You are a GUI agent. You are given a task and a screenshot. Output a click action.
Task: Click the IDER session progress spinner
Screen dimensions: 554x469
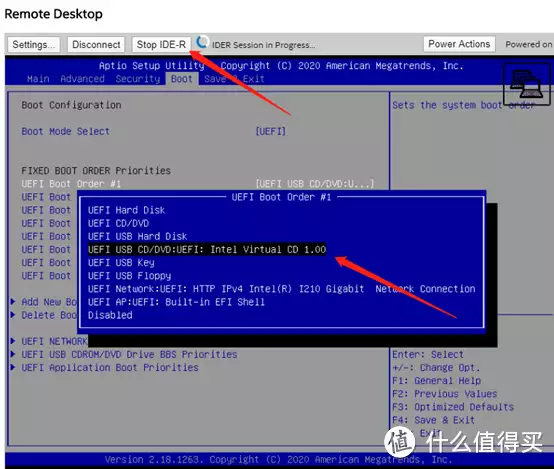point(202,42)
